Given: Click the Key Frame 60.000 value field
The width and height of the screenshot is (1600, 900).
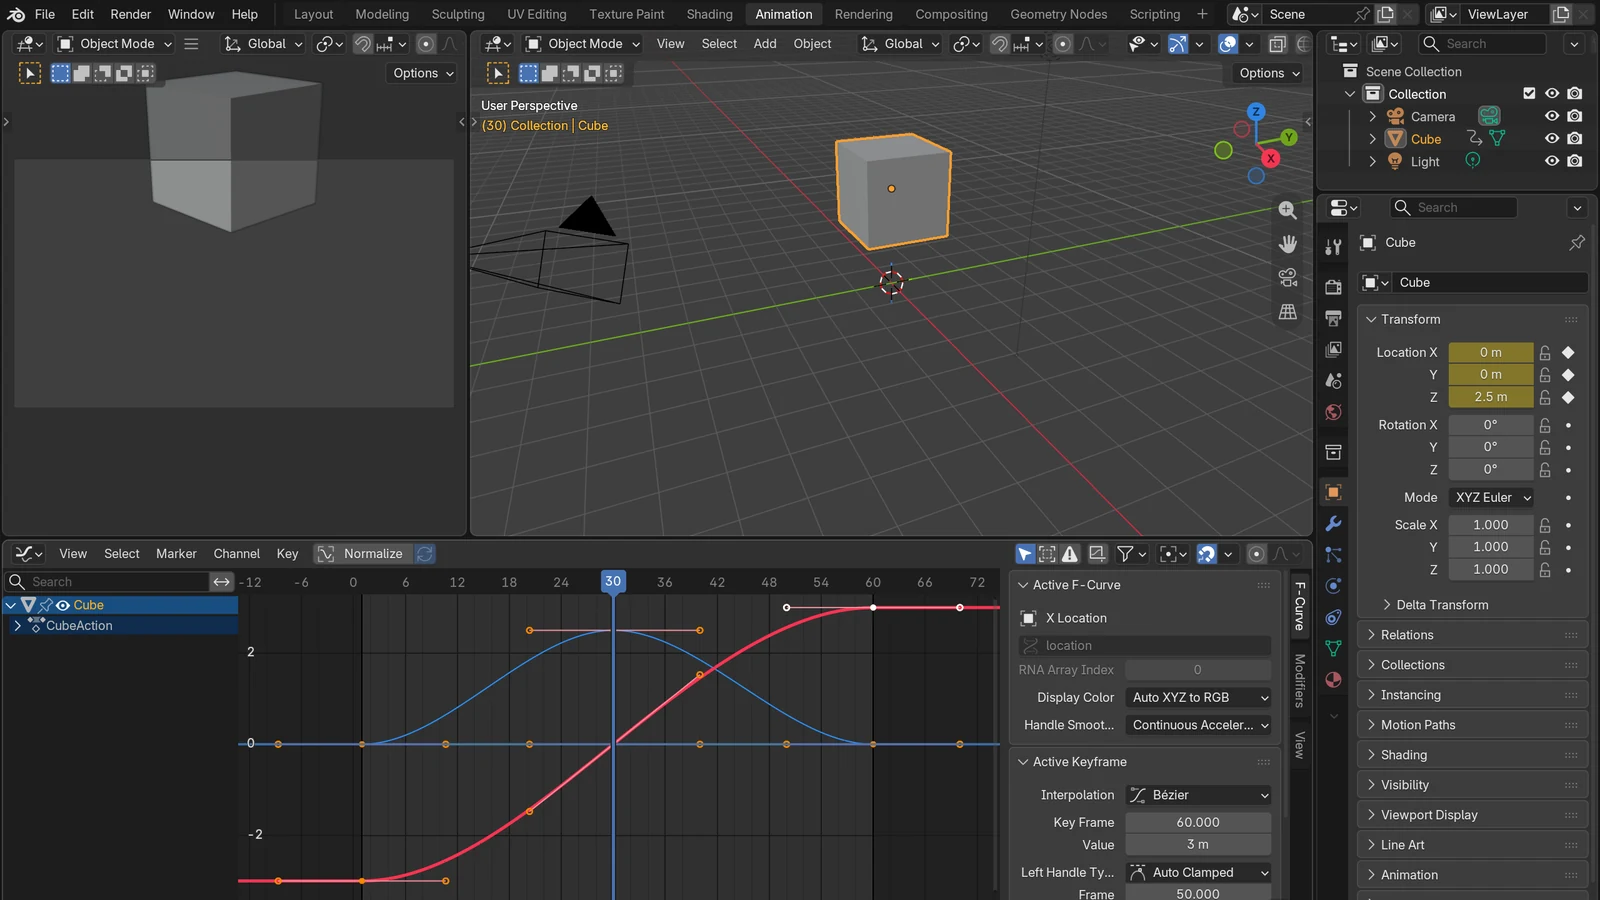Looking at the screenshot, I should (x=1198, y=822).
